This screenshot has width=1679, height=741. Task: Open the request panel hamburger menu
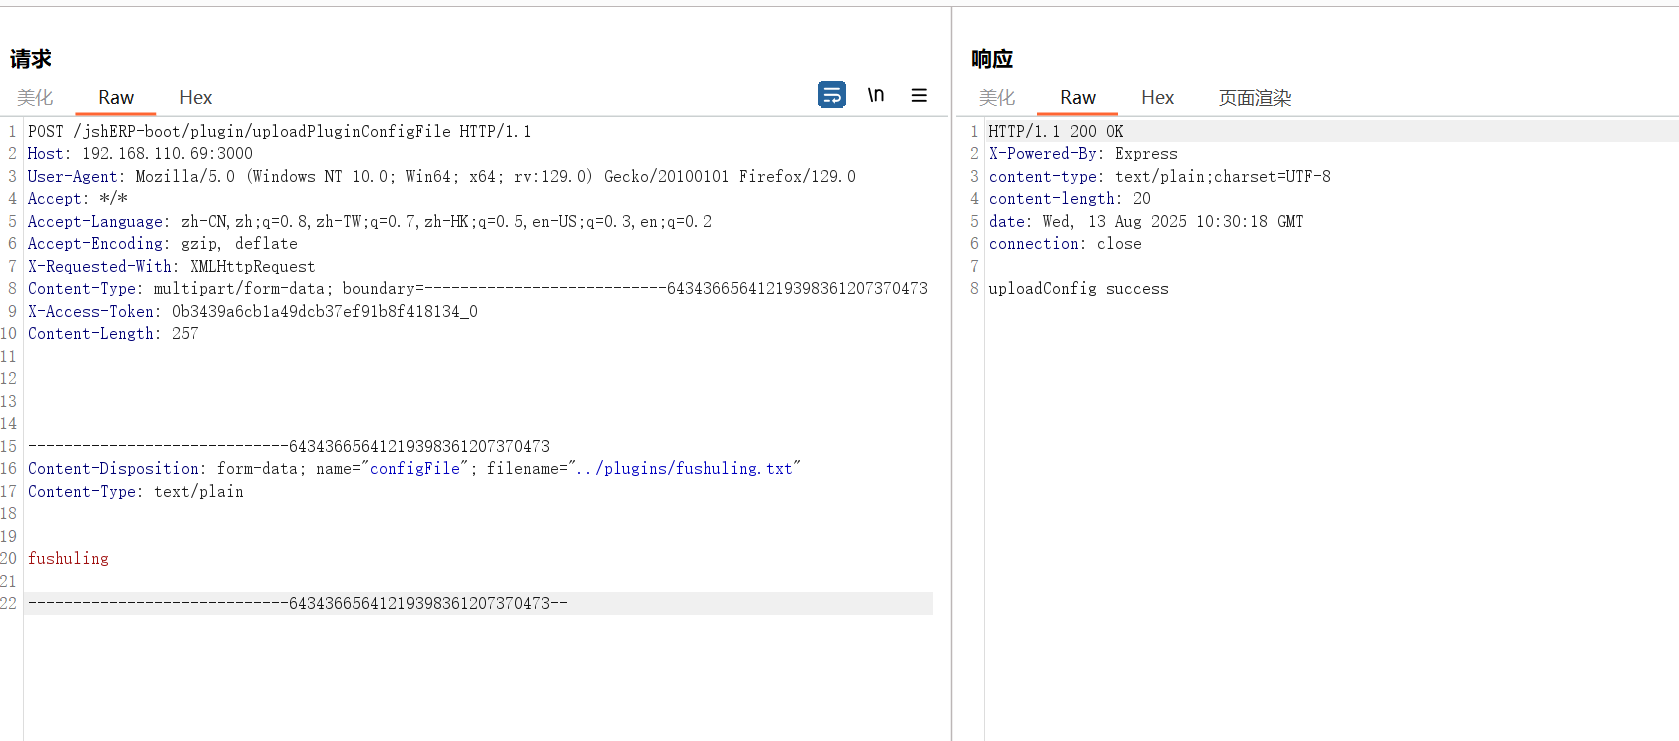[919, 95]
